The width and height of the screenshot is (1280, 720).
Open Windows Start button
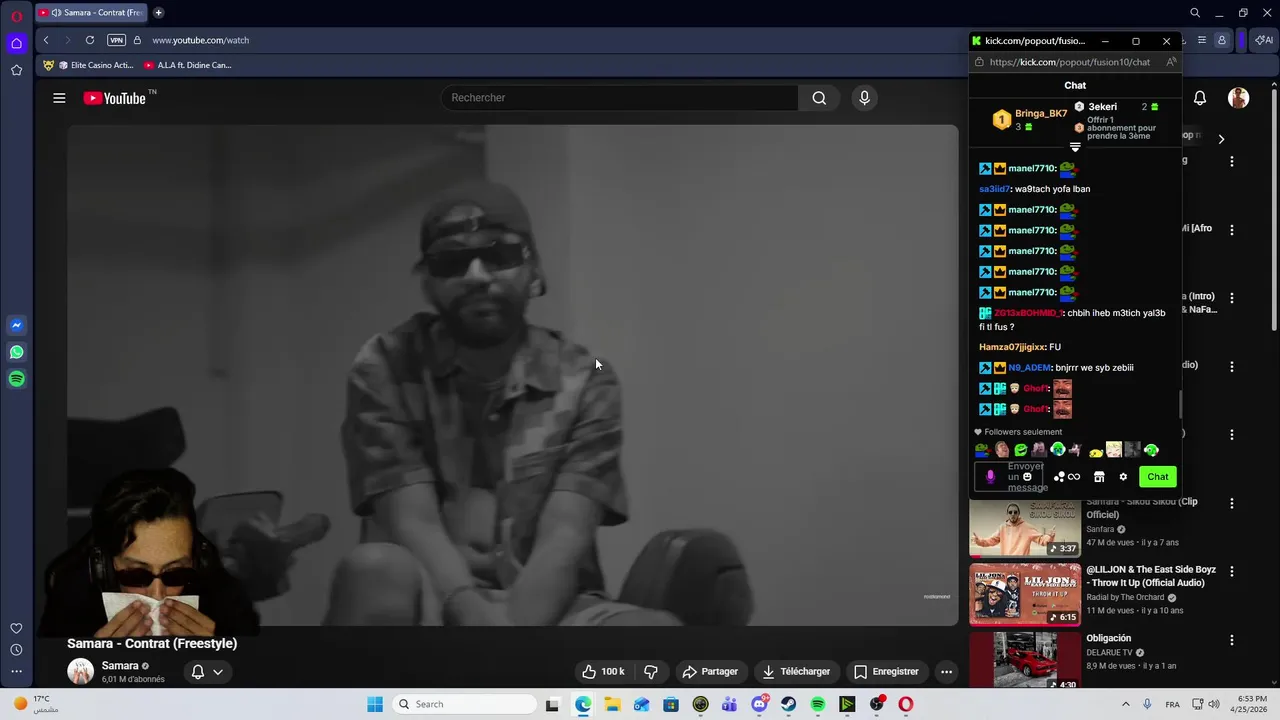pos(375,704)
